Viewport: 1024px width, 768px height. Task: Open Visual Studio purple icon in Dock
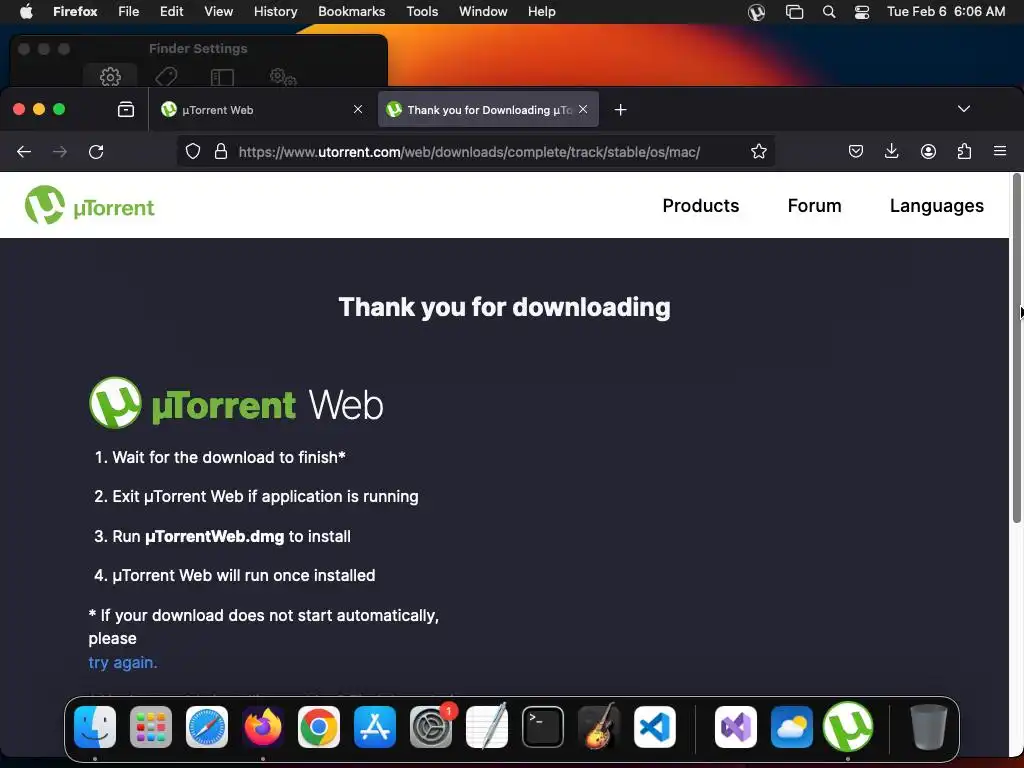[736, 727]
